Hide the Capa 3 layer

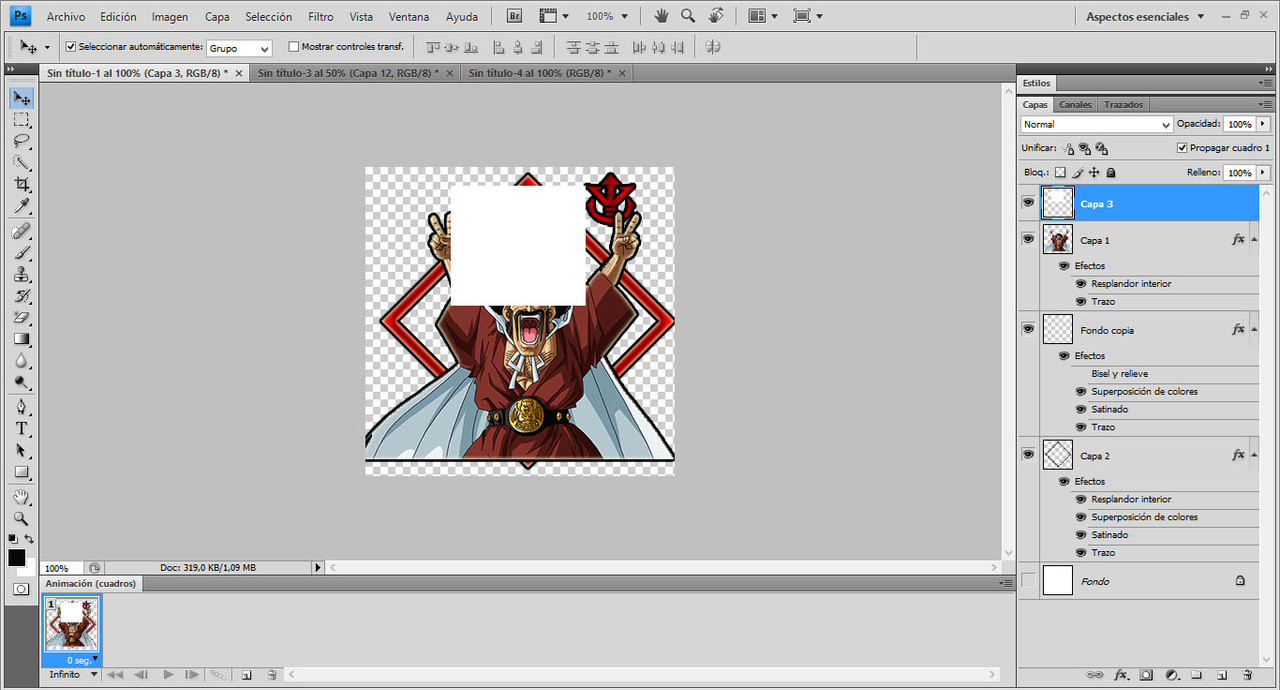point(1028,203)
